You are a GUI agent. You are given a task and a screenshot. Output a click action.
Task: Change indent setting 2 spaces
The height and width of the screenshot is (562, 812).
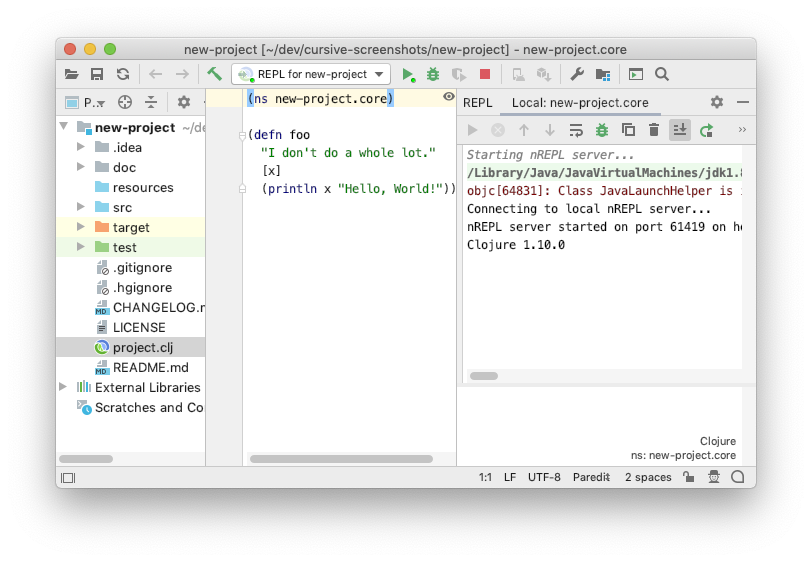(648, 477)
